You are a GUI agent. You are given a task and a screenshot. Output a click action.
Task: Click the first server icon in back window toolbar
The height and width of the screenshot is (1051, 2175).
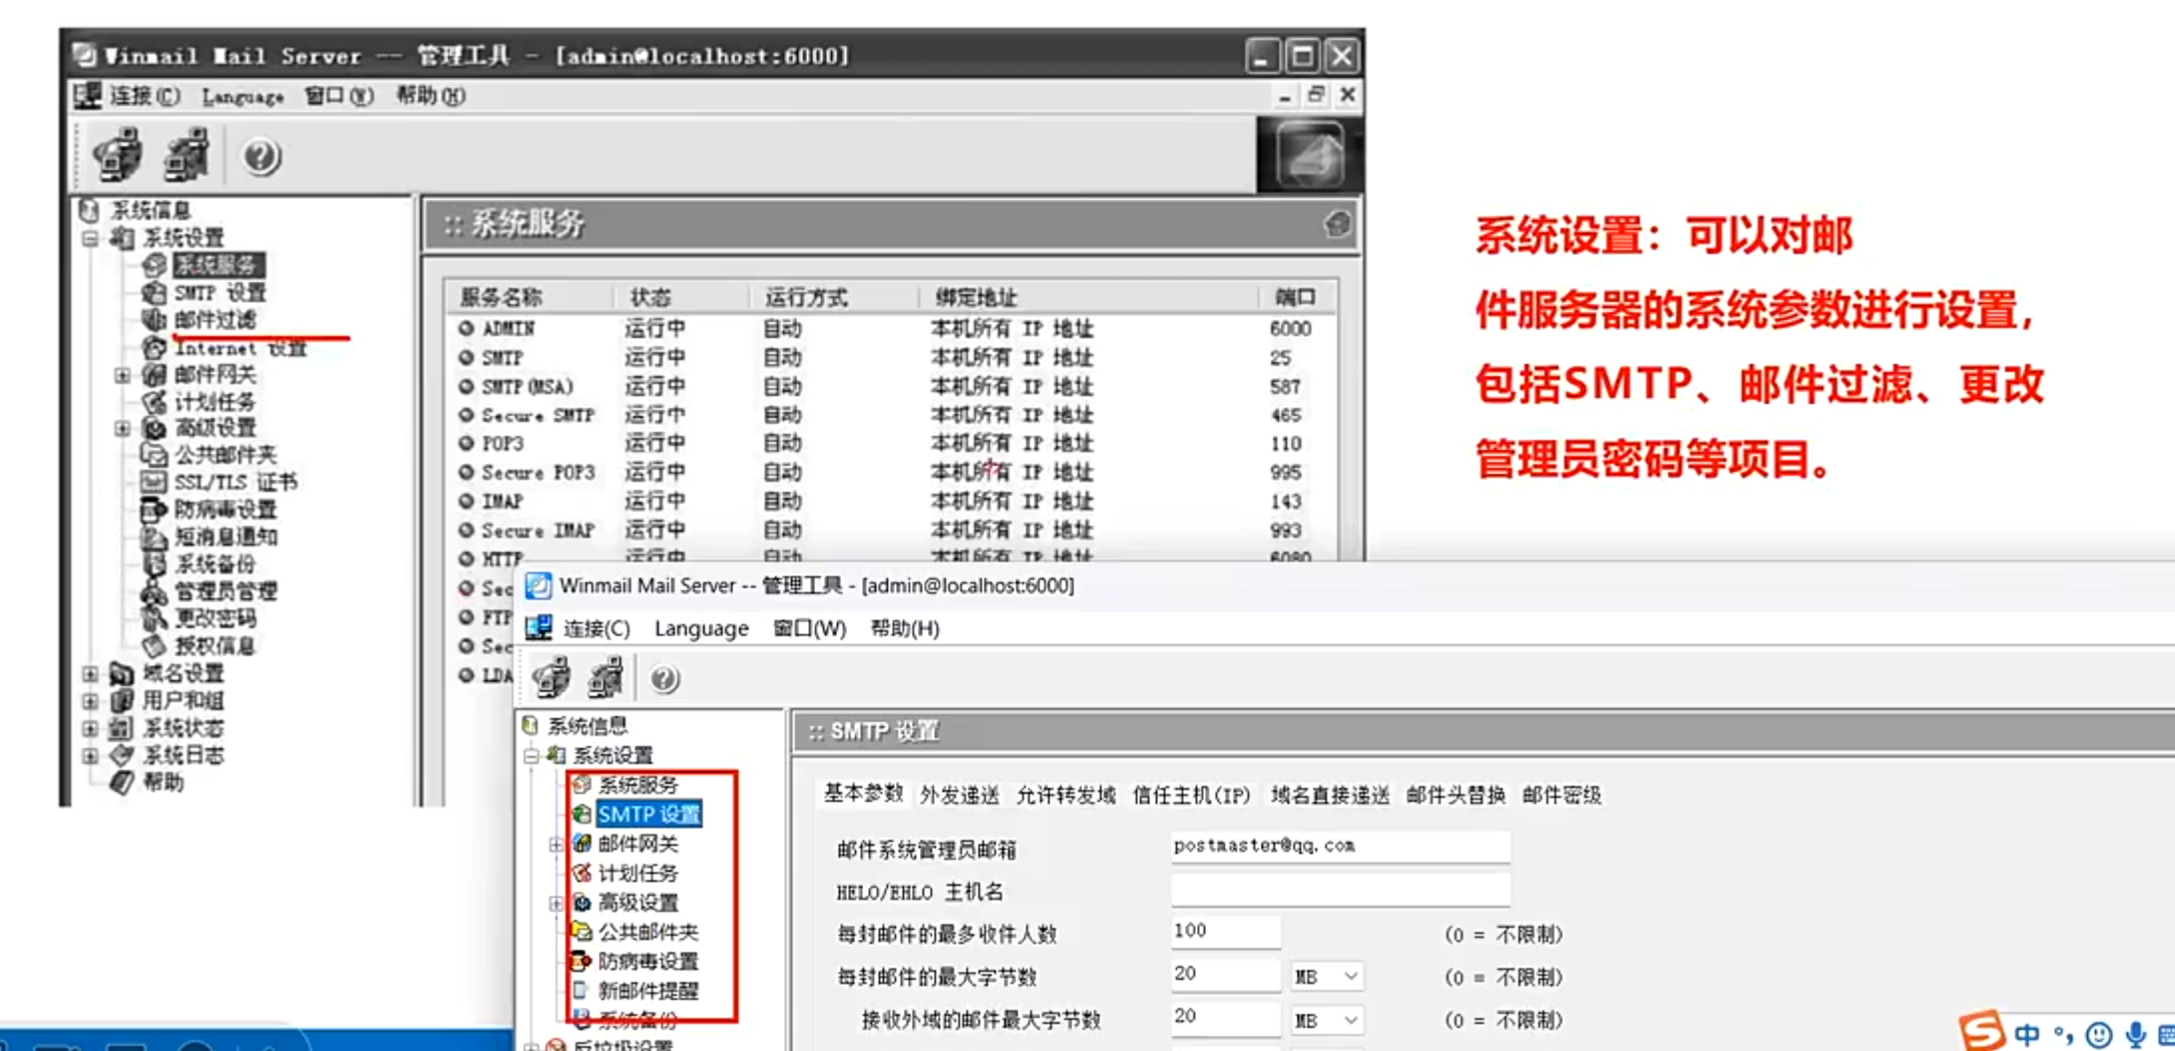point(118,155)
